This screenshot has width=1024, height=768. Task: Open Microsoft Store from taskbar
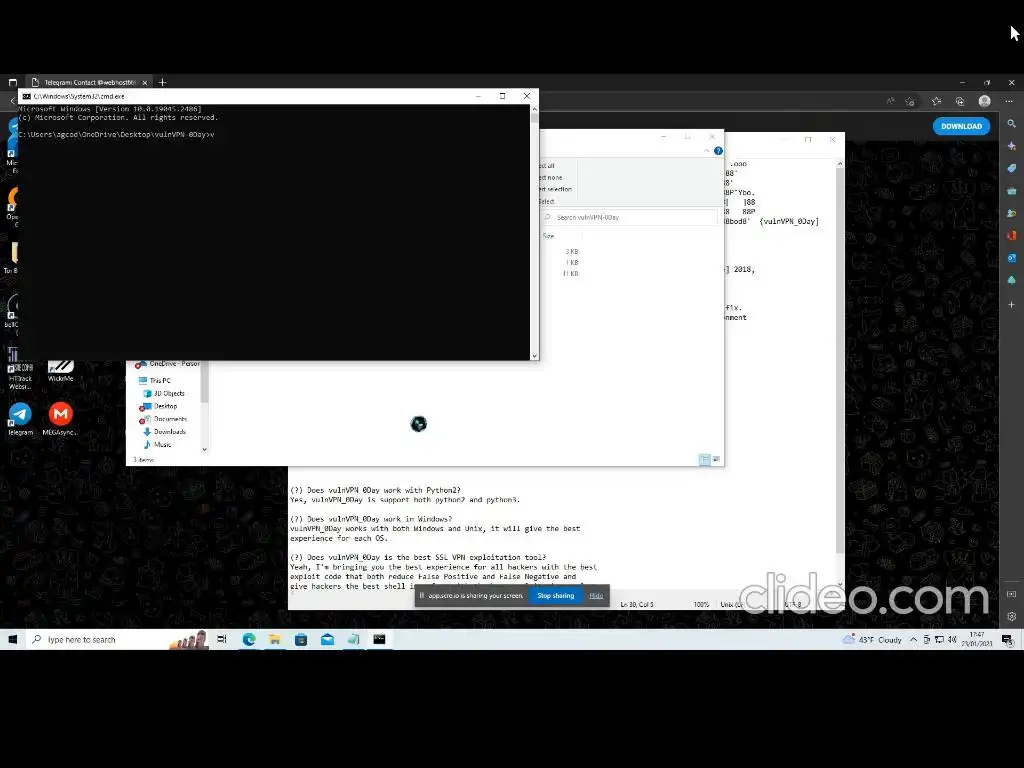[x=301, y=639]
